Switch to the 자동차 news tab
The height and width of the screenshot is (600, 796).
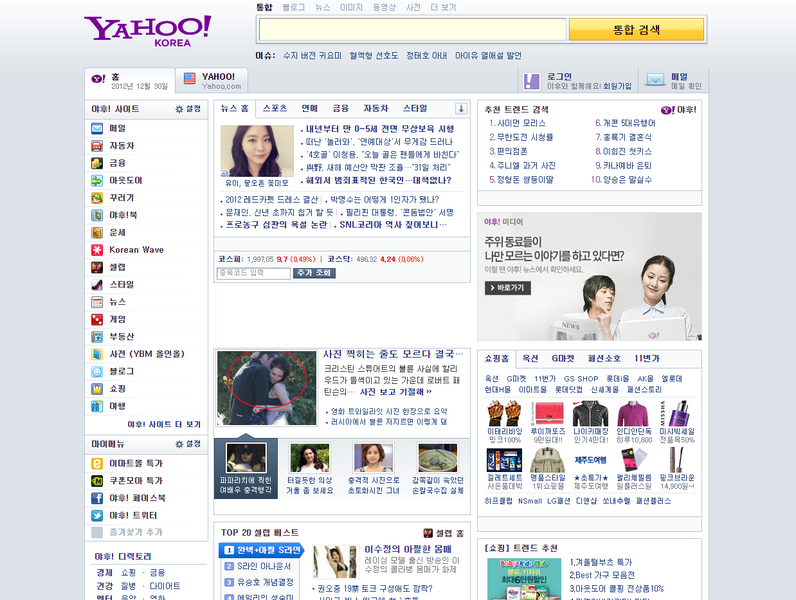pyautogui.click(x=376, y=108)
